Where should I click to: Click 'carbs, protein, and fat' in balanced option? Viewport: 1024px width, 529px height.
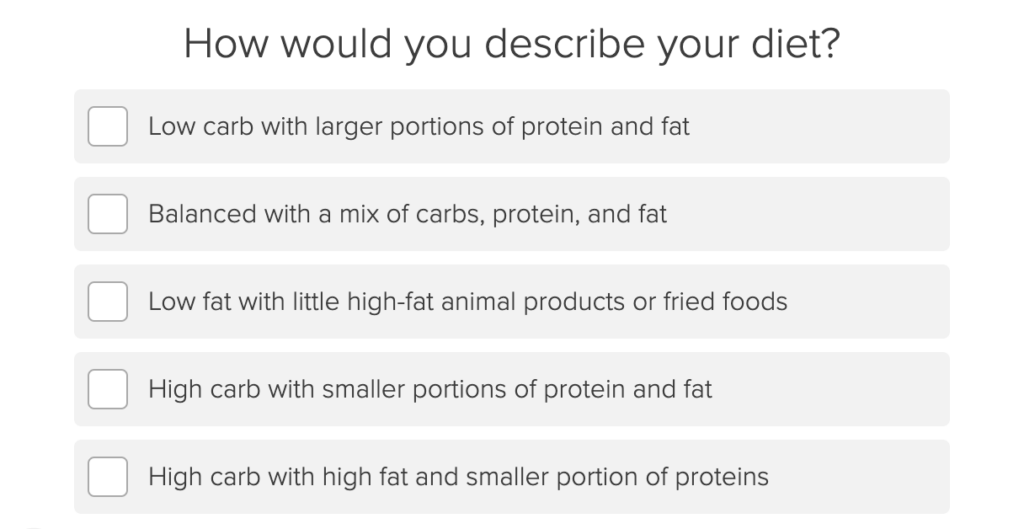click(541, 214)
